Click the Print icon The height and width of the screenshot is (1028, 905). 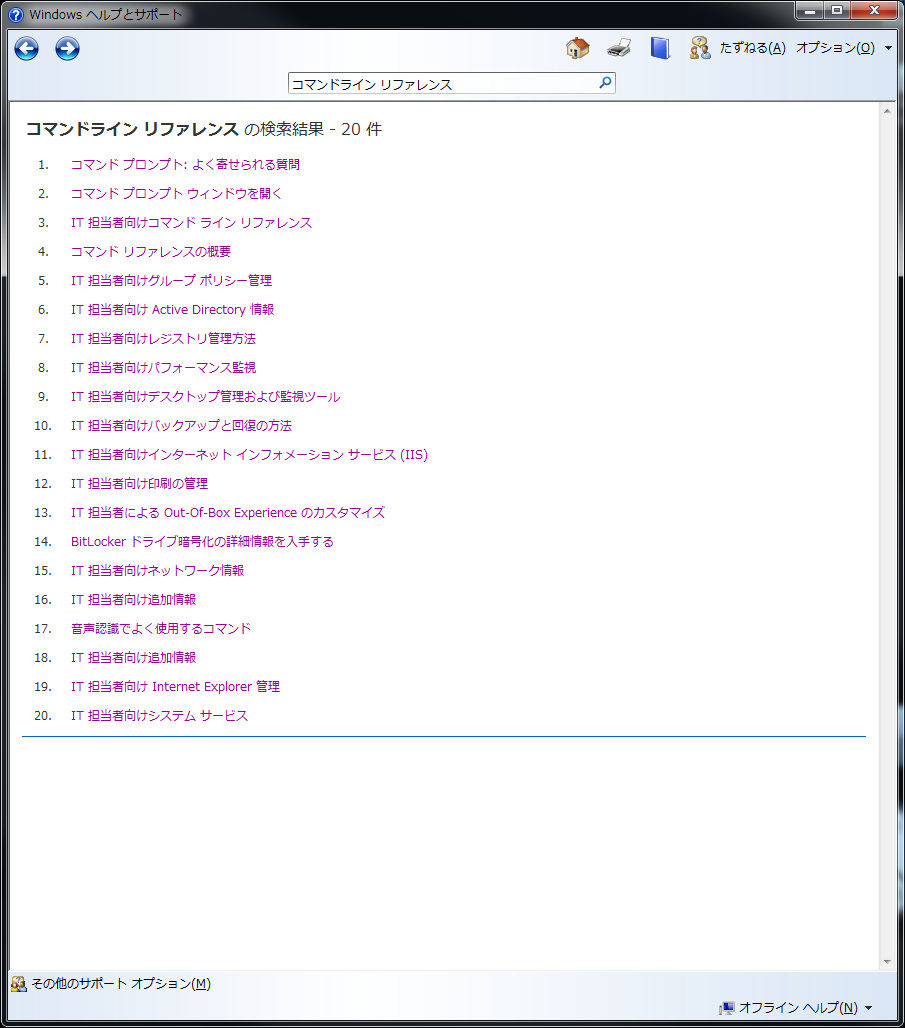619,48
